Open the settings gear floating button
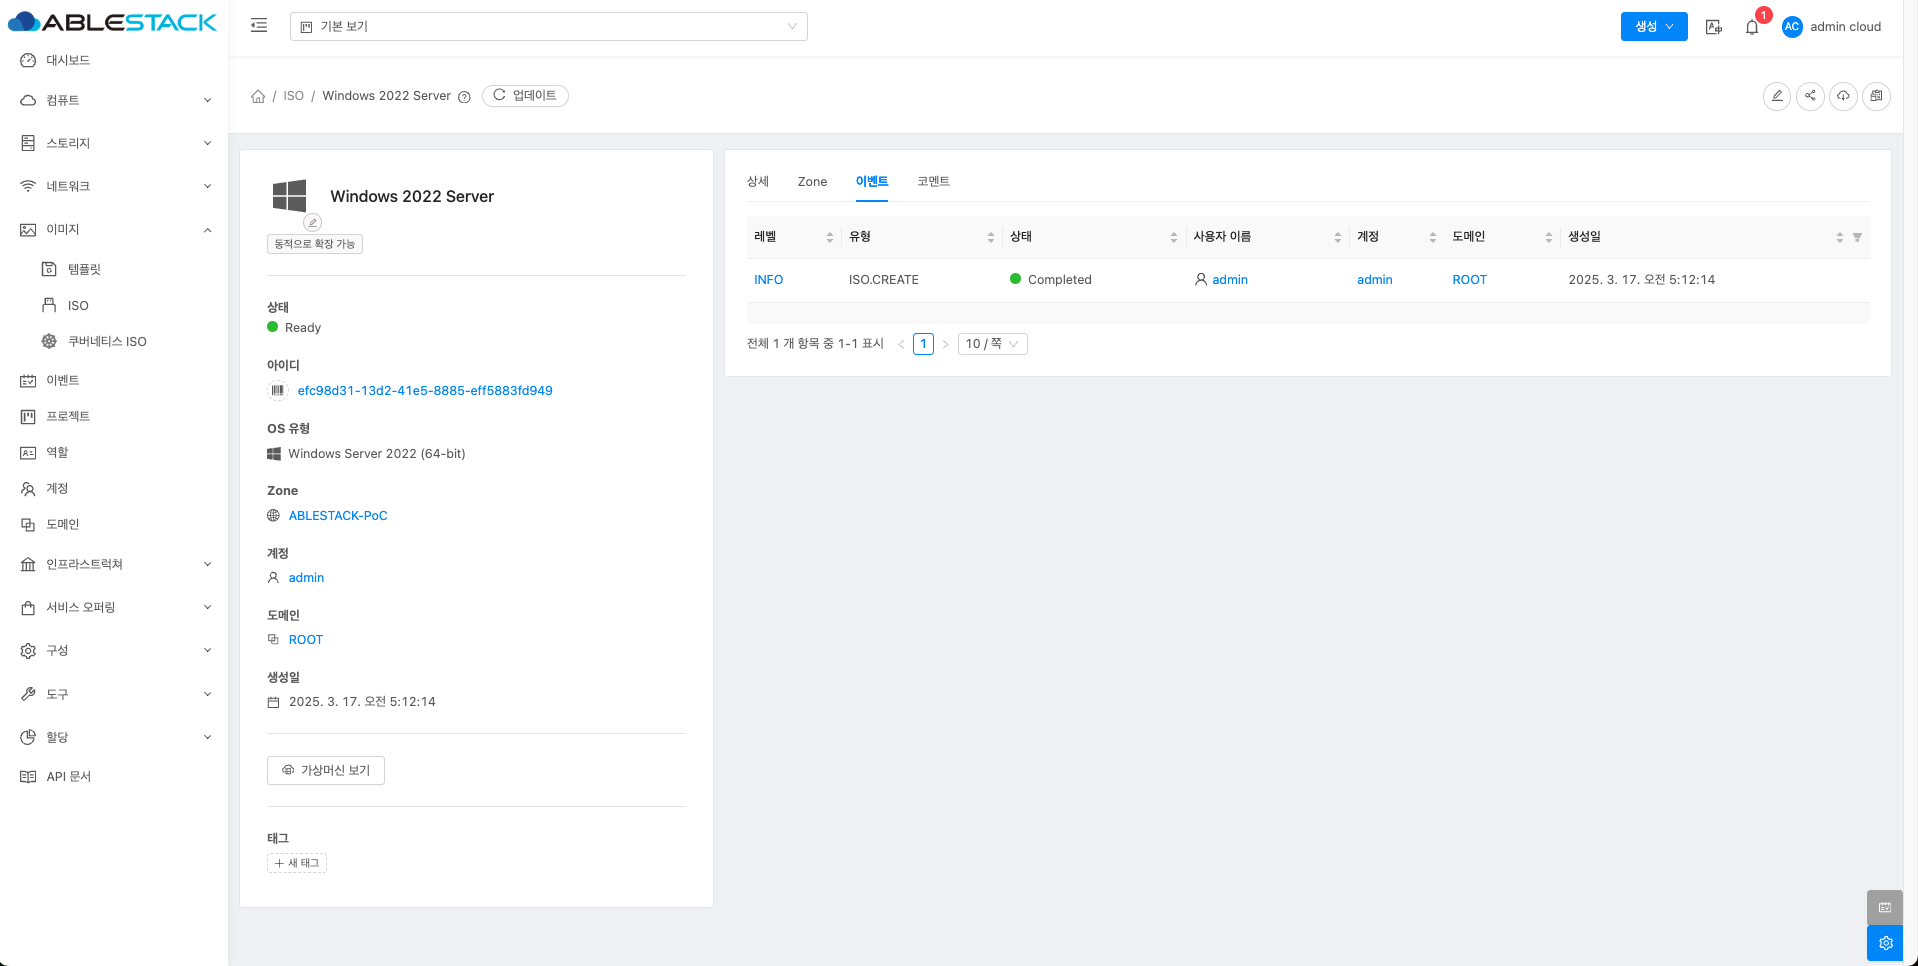 click(1885, 943)
